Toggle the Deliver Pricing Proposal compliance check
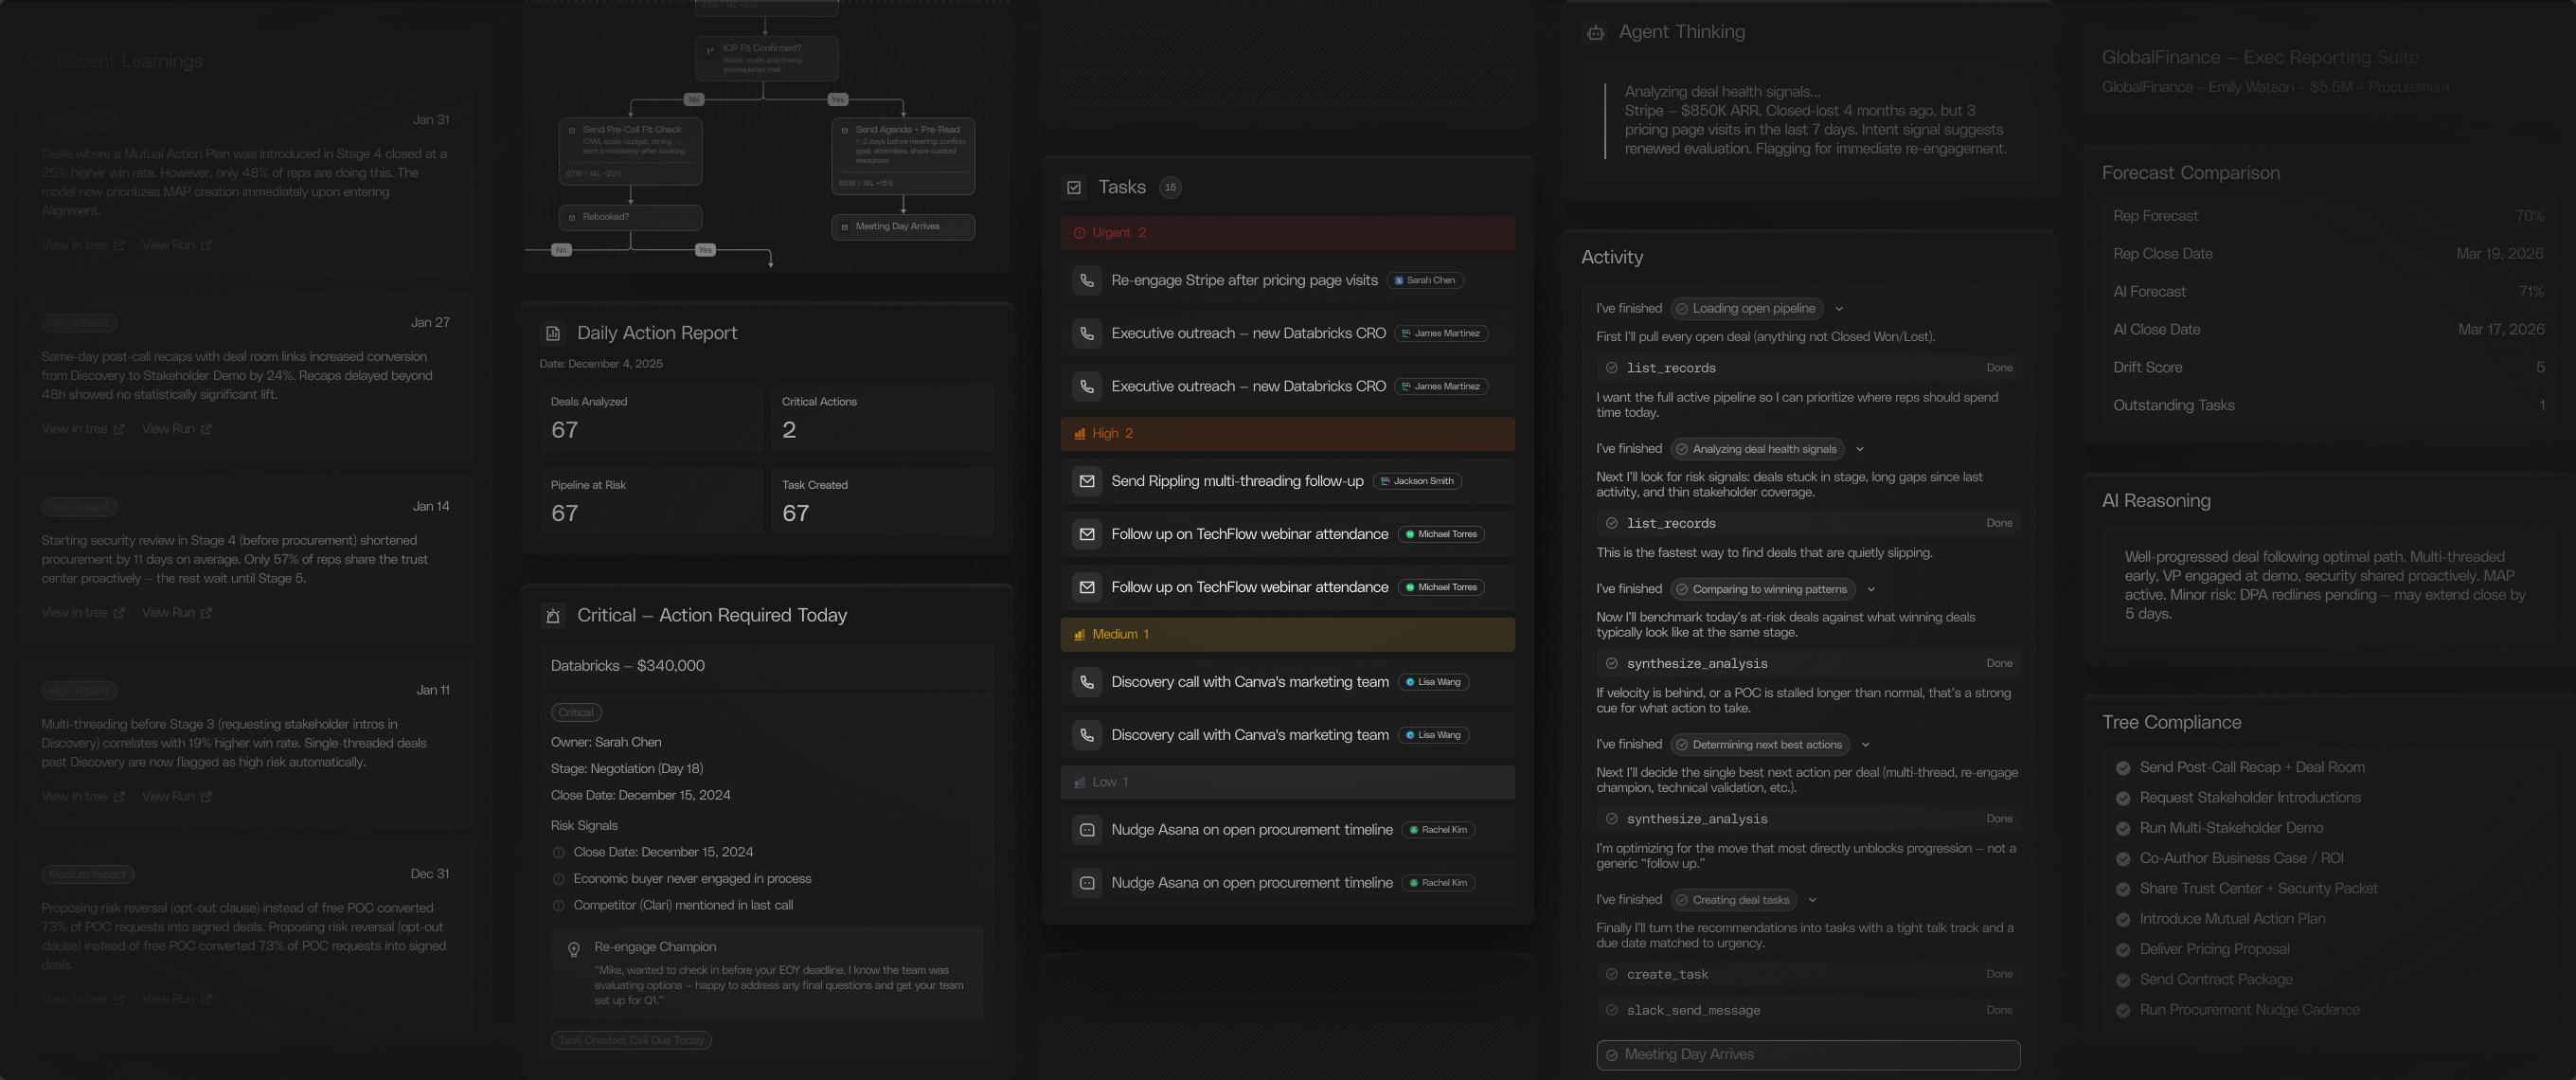The width and height of the screenshot is (2576, 1080). [2122, 950]
